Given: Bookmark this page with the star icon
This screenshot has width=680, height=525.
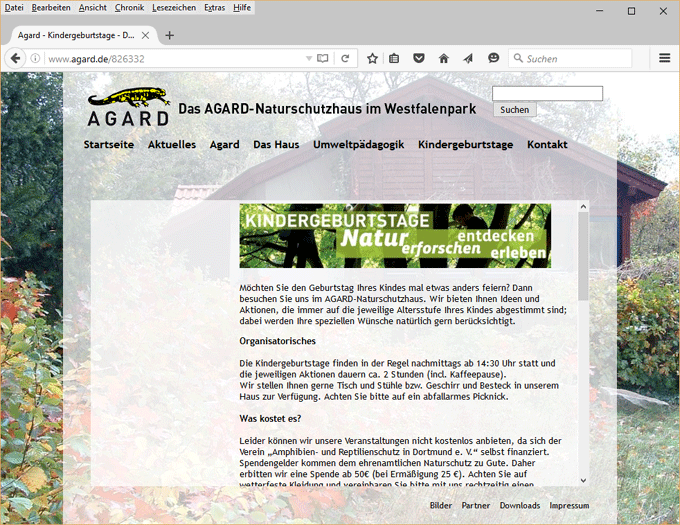Looking at the screenshot, I should coord(372,59).
